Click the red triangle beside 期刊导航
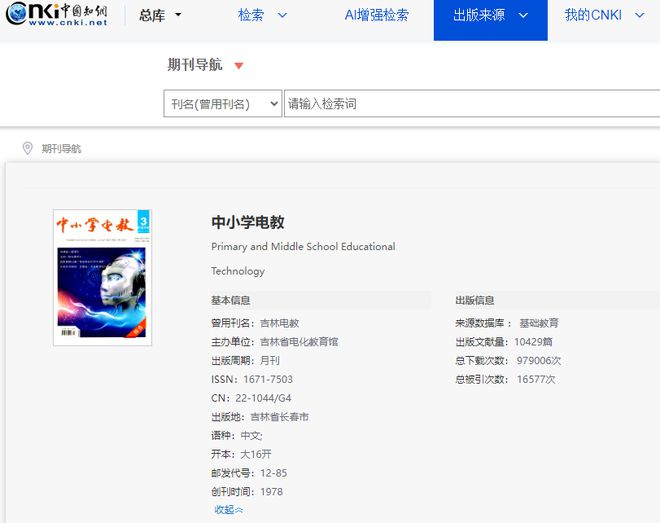This screenshot has height=523, width=660. [x=239, y=66]
